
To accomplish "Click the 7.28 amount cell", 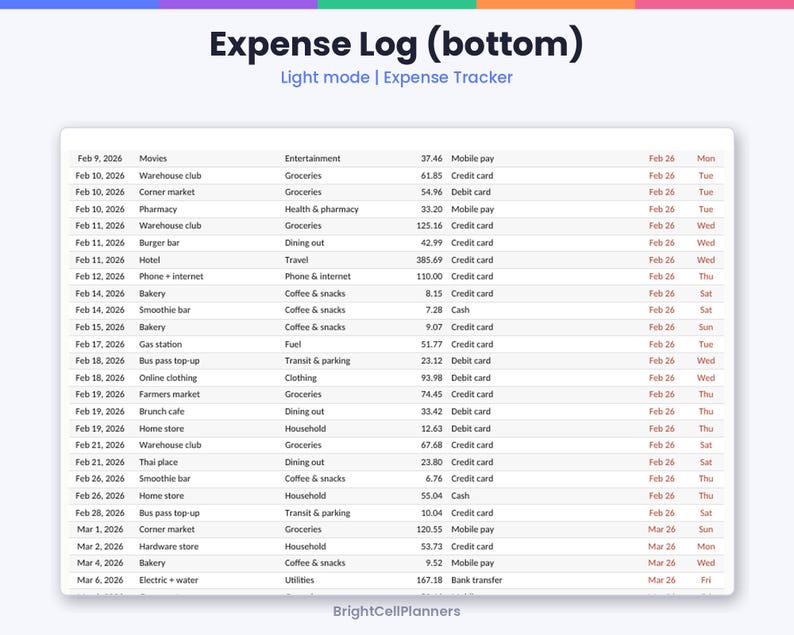I will point(434,310).
